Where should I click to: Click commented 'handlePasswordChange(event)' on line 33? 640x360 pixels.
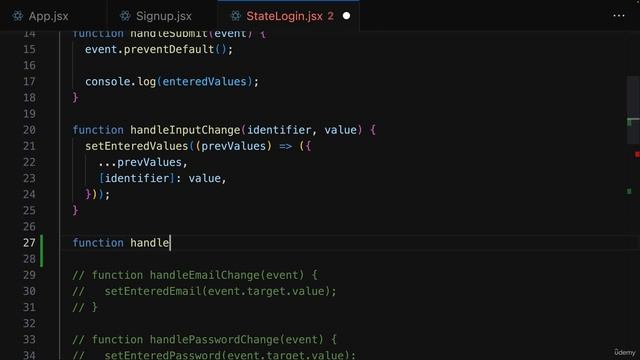click(x=236, y=340)
